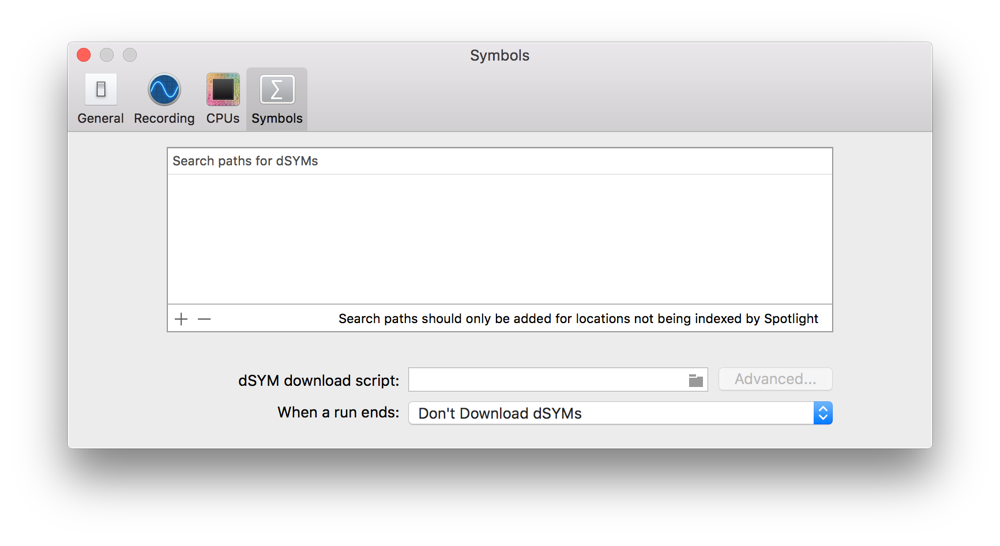Focus the dSYM download script text field
1000x546 pixels.
(545, 380)
